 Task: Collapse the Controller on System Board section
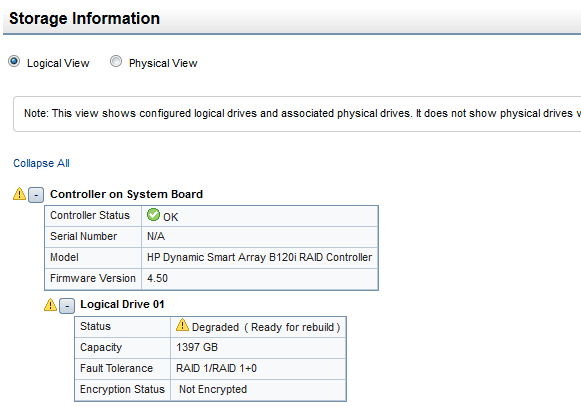pyautogui.click(x=36, y=195)
